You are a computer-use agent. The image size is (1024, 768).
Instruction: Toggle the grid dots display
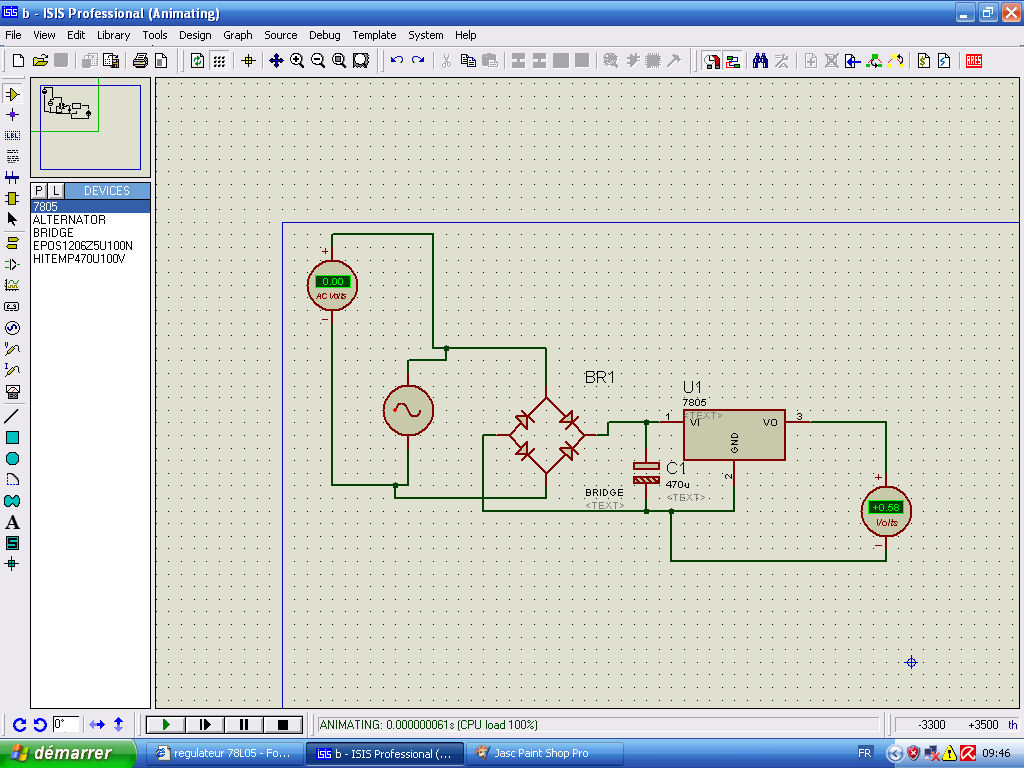point(219,61)
